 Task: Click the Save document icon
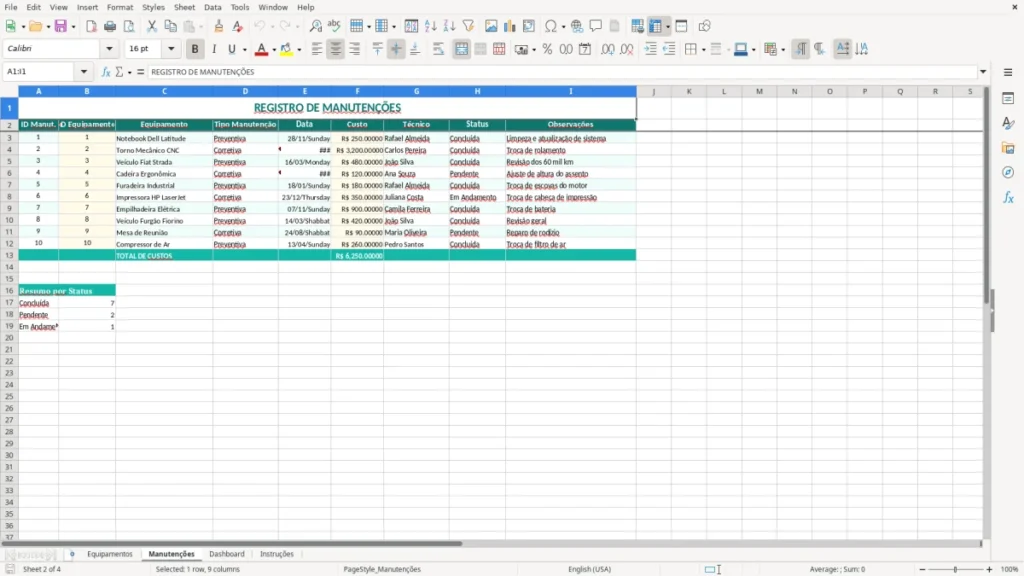61,26
